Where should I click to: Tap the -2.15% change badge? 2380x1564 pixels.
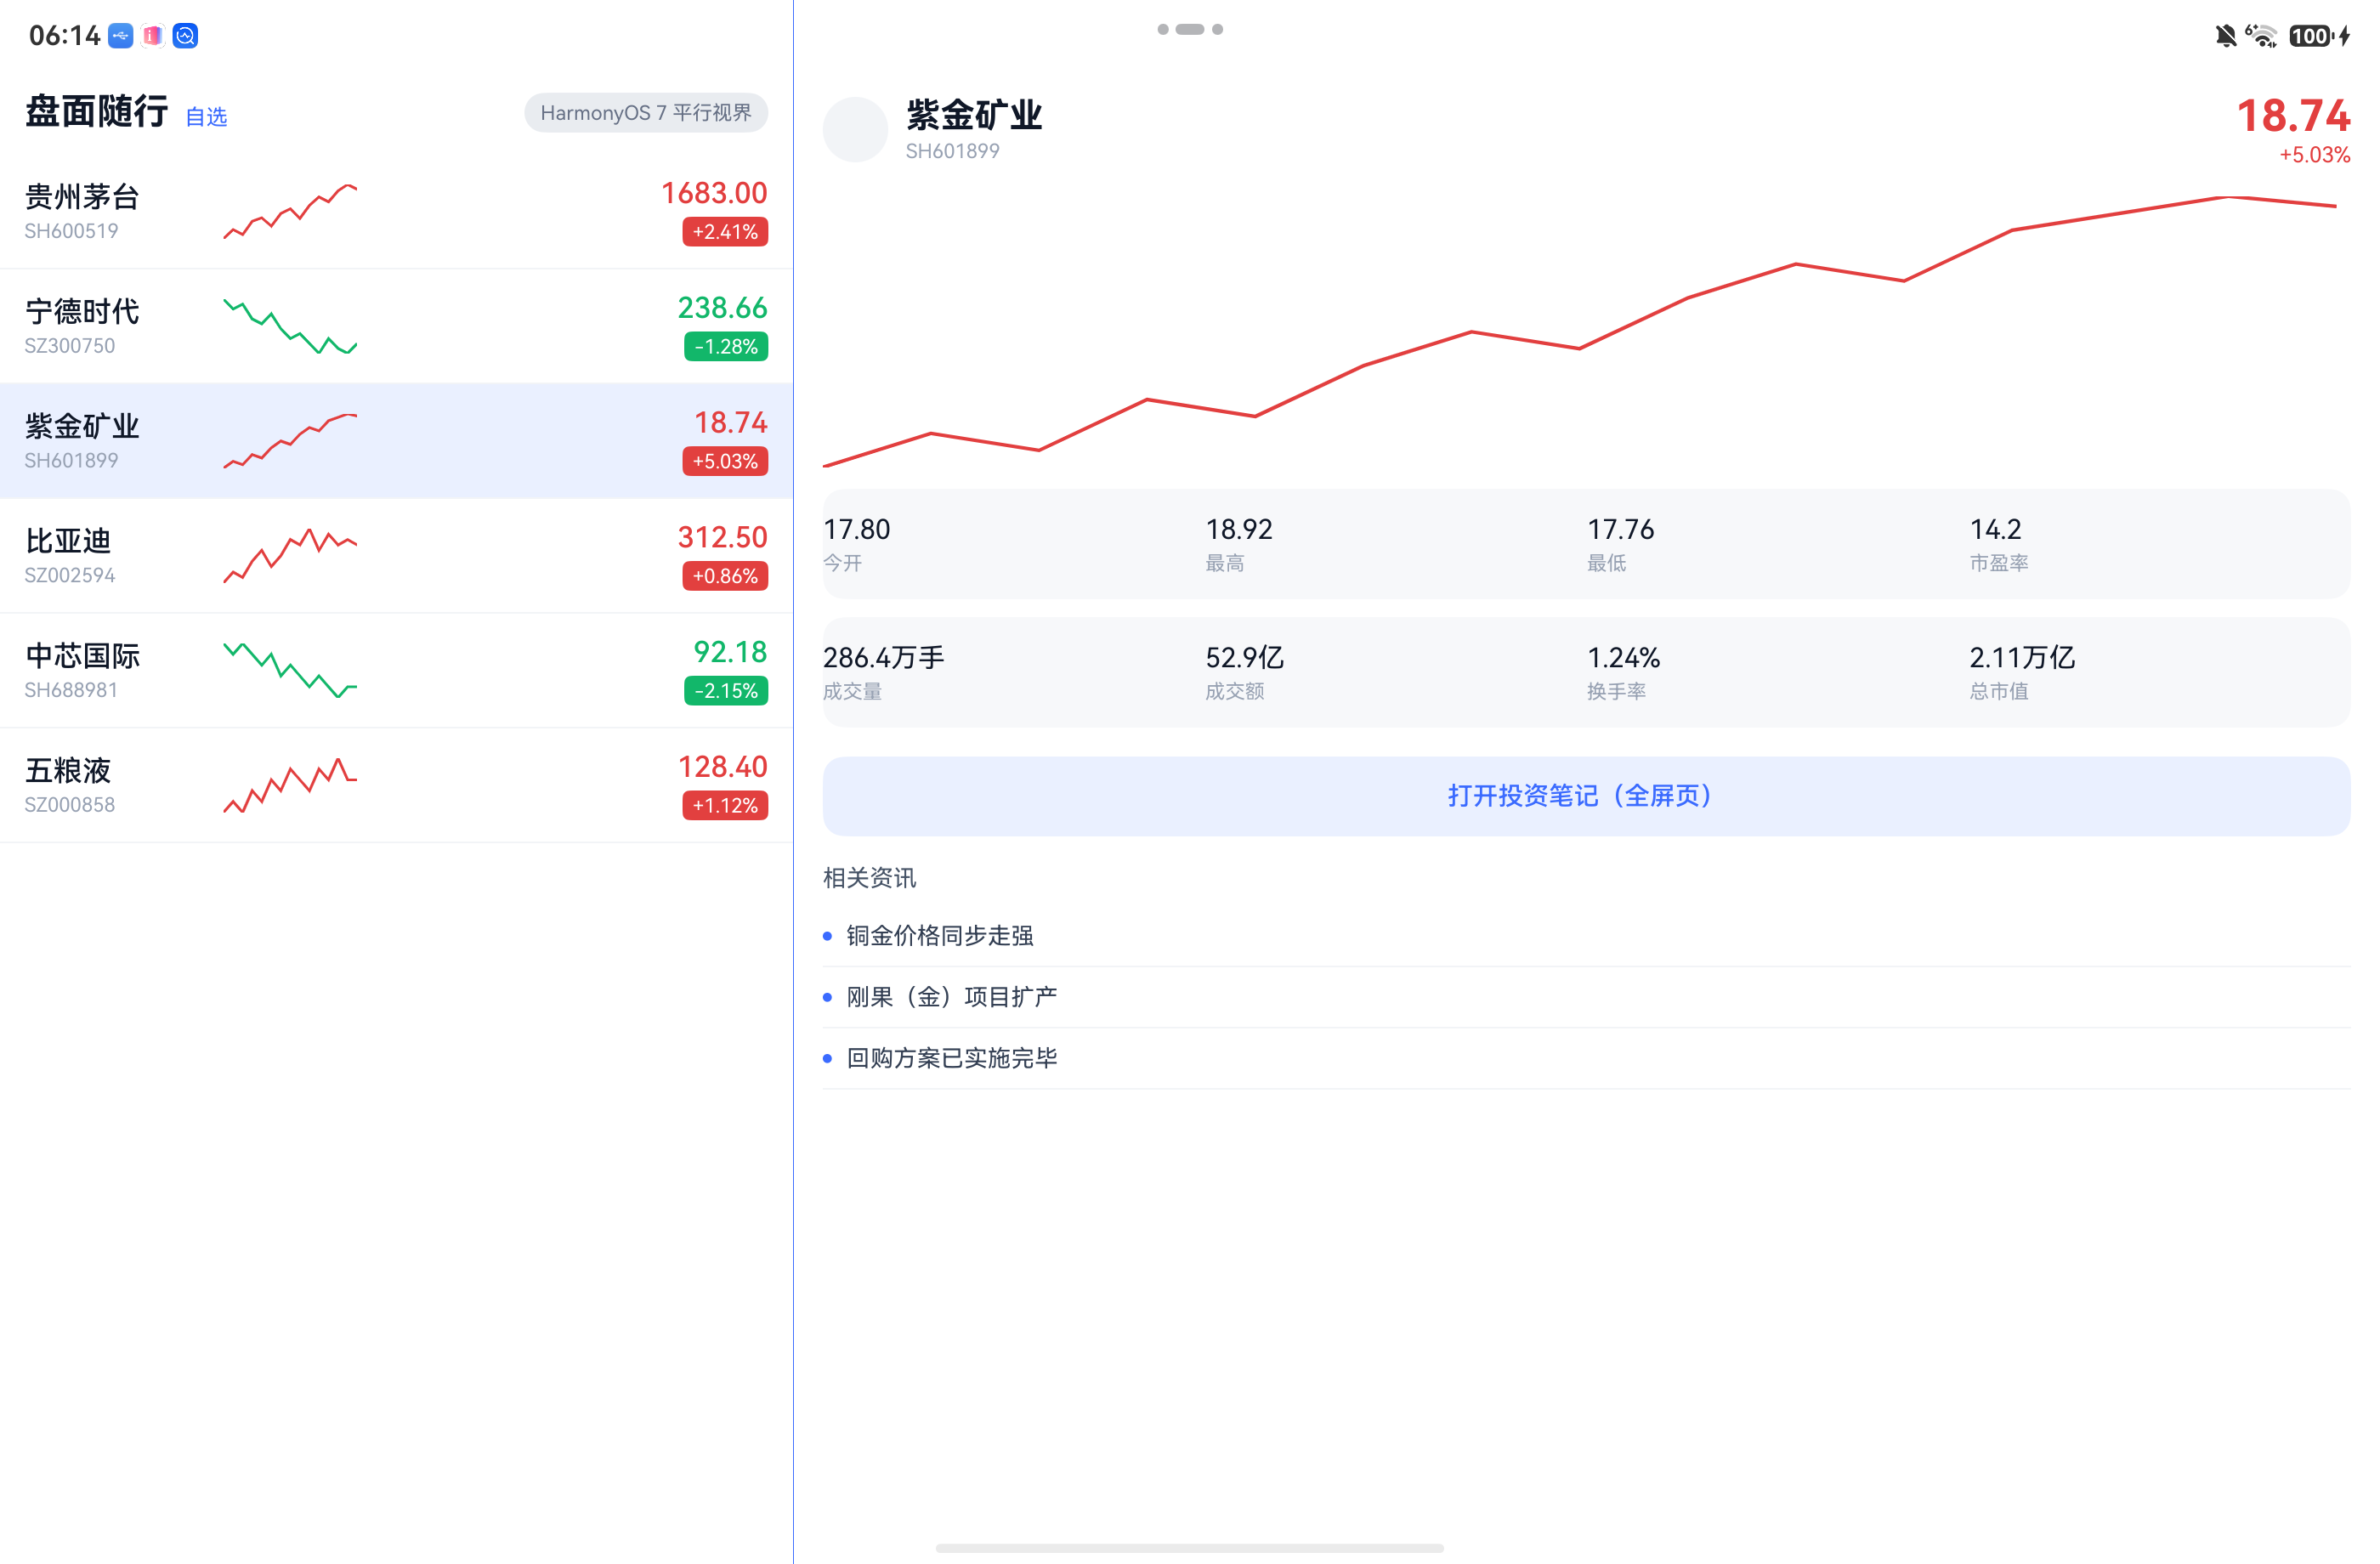pyautogui.click(x=726, y=691)
